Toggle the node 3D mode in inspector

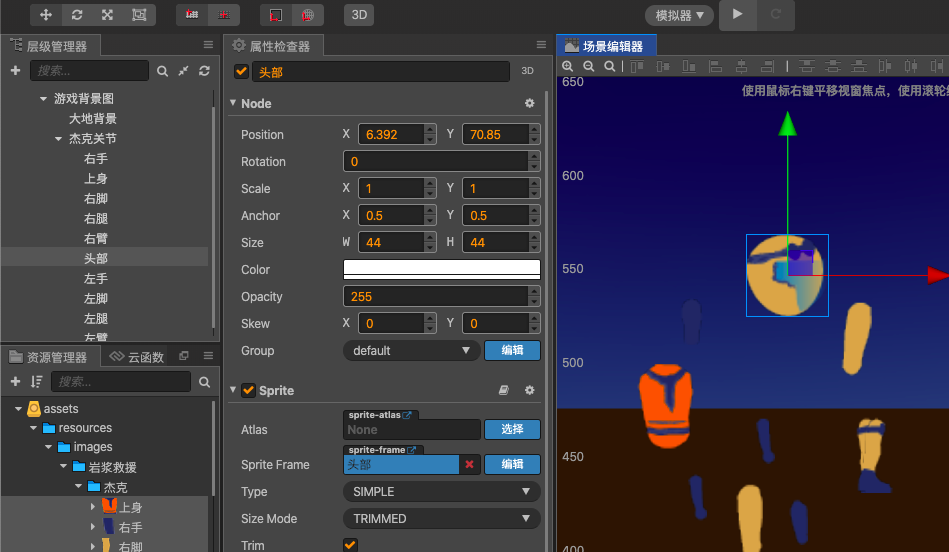click(x=528, y=71)
